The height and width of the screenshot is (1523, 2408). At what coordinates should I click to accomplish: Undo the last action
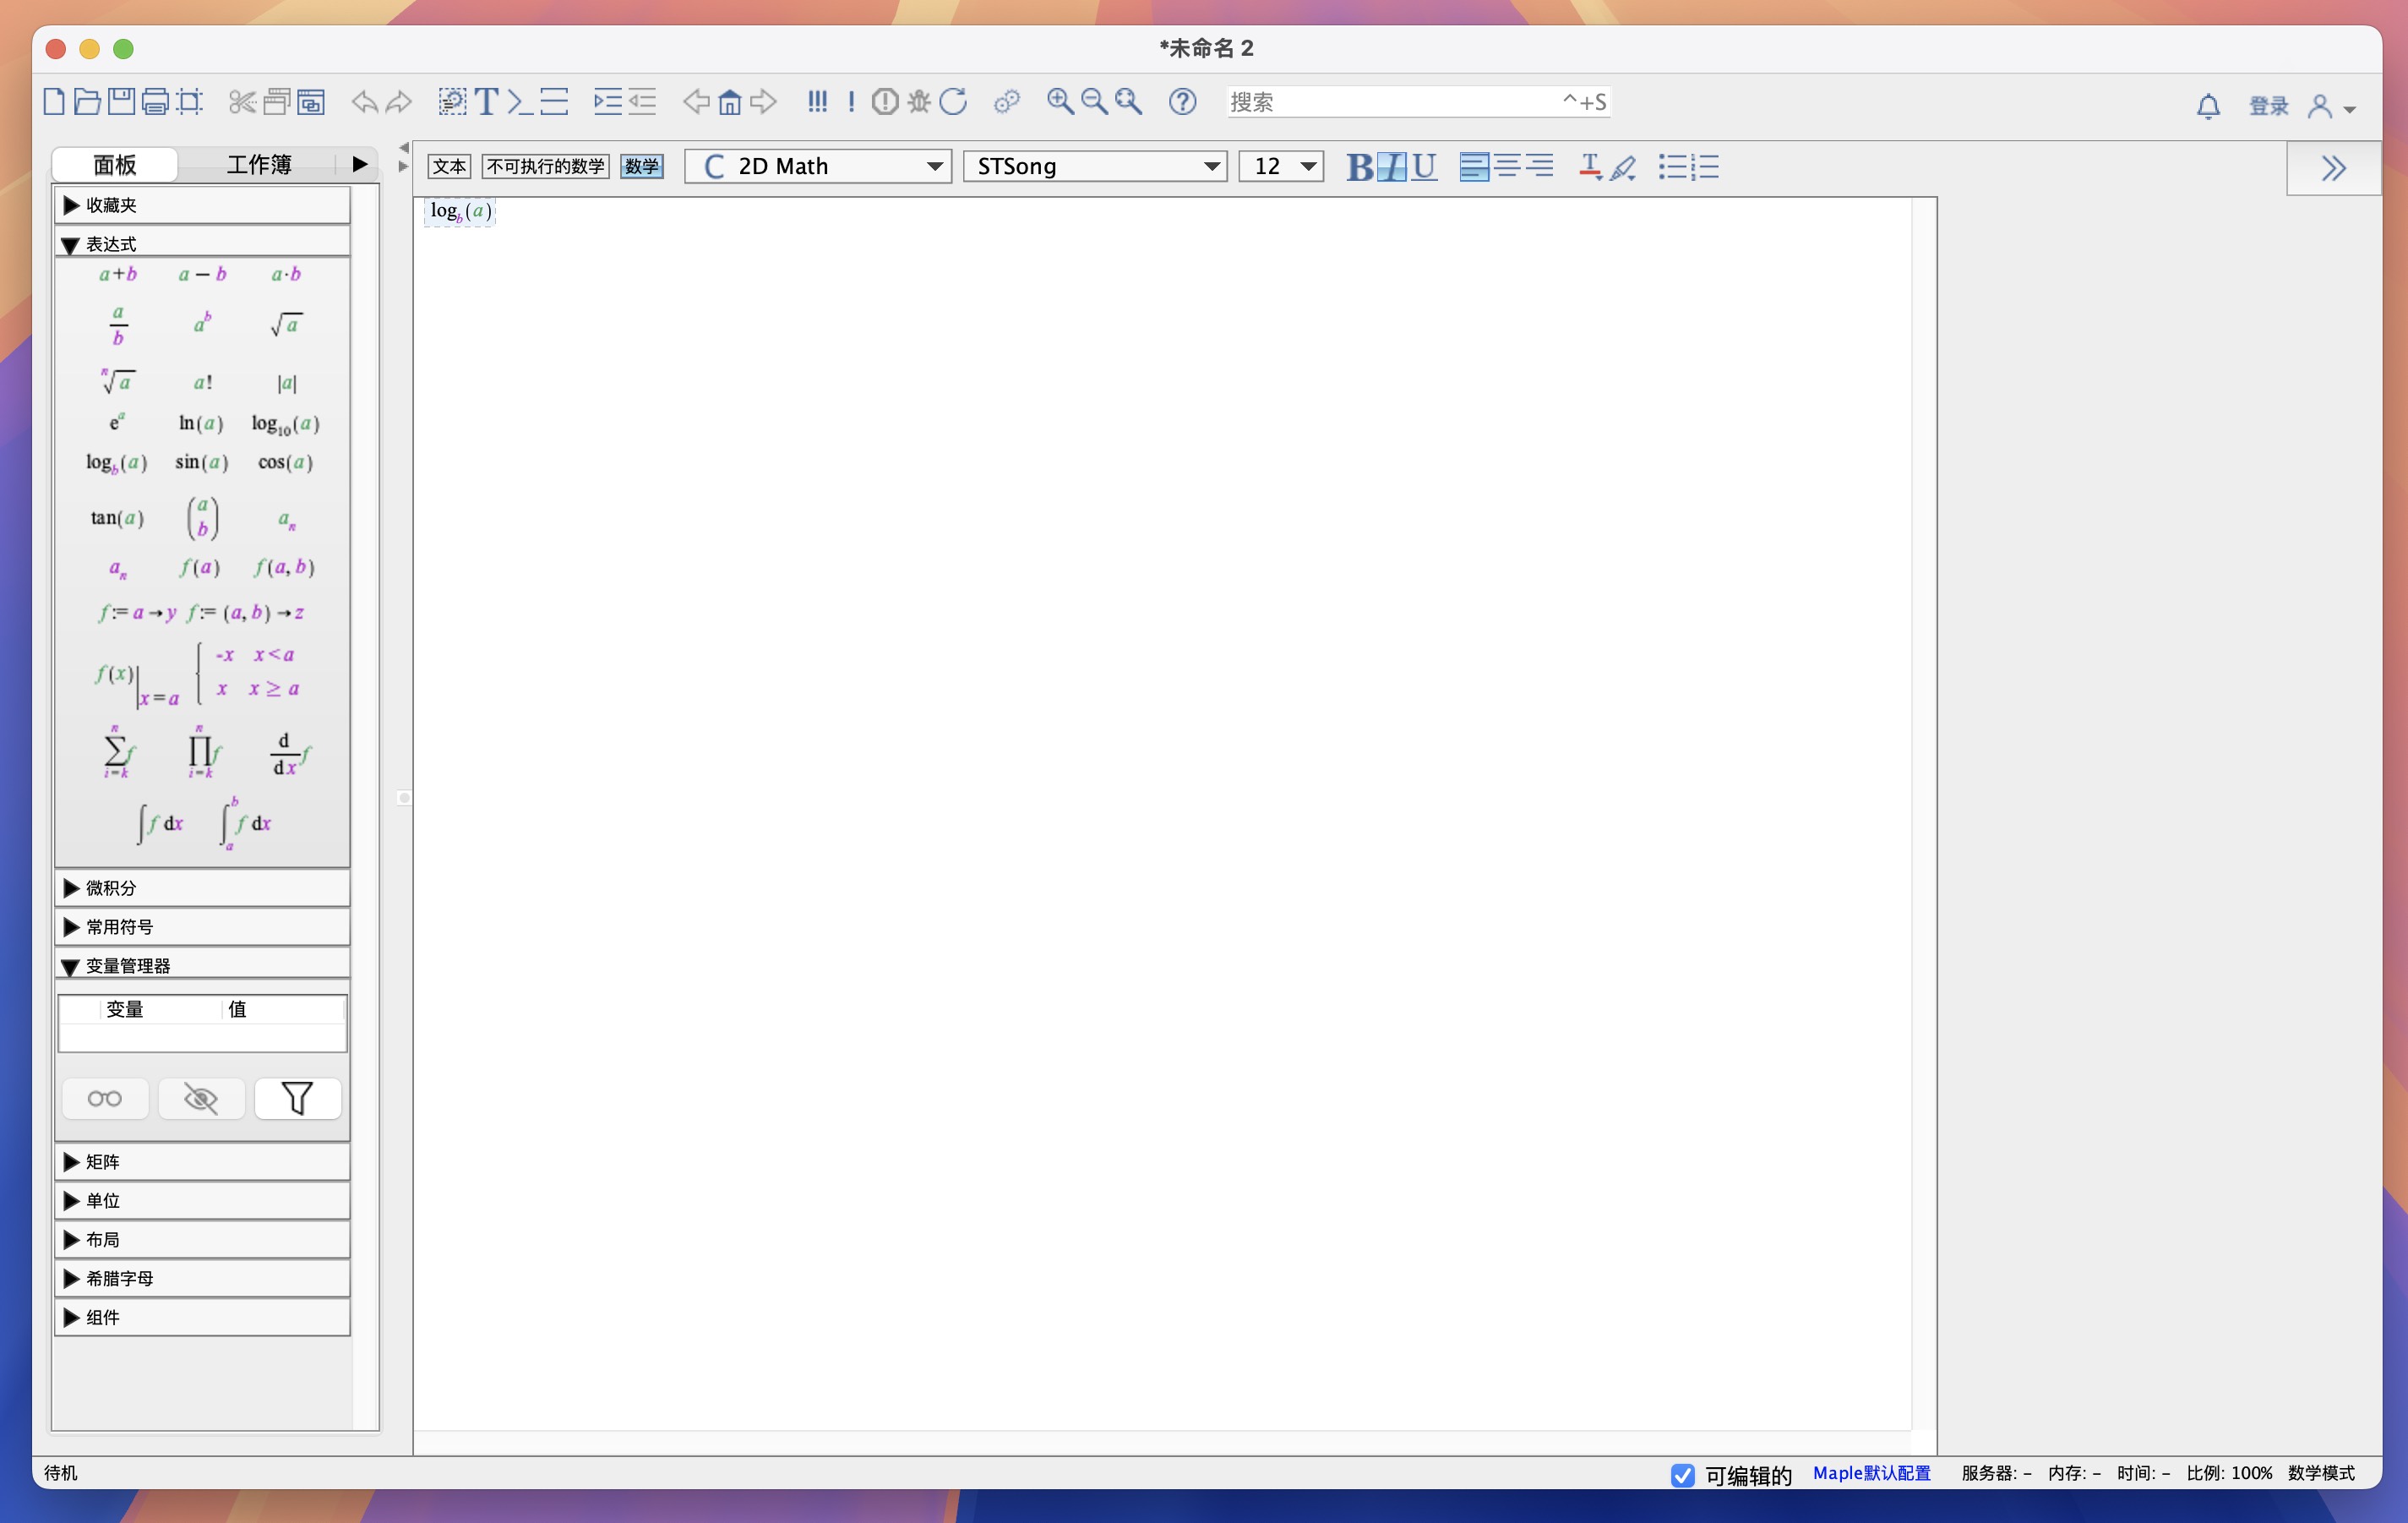pos(365,102)
